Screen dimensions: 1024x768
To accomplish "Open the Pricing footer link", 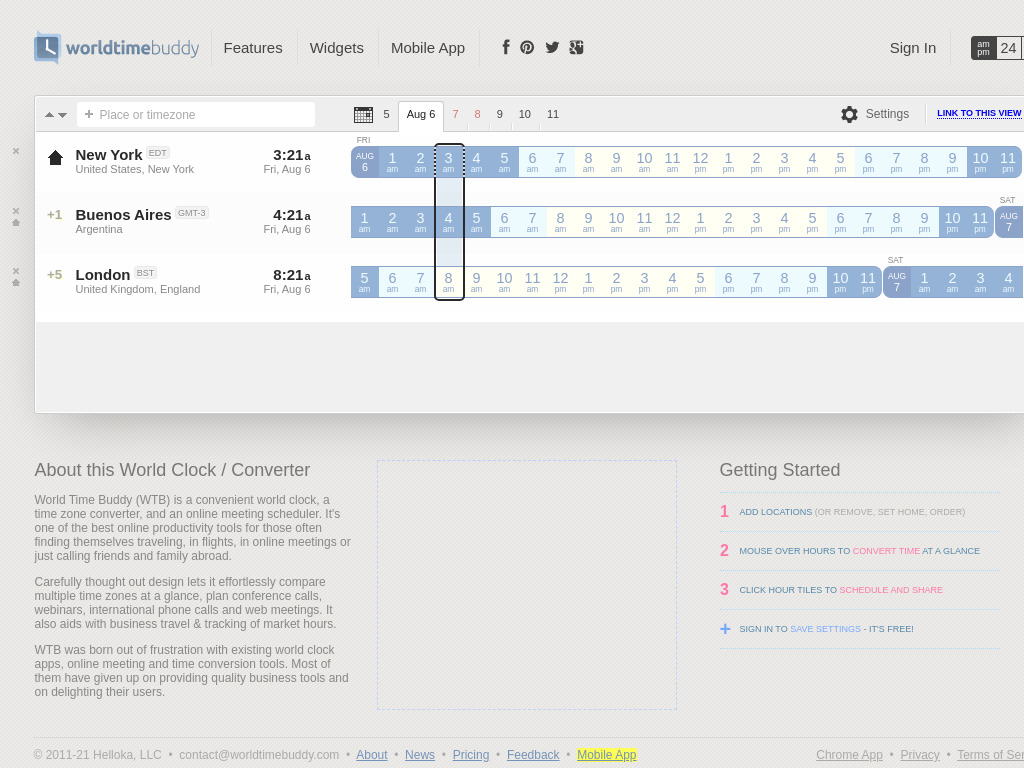I will tap(471, 755).
